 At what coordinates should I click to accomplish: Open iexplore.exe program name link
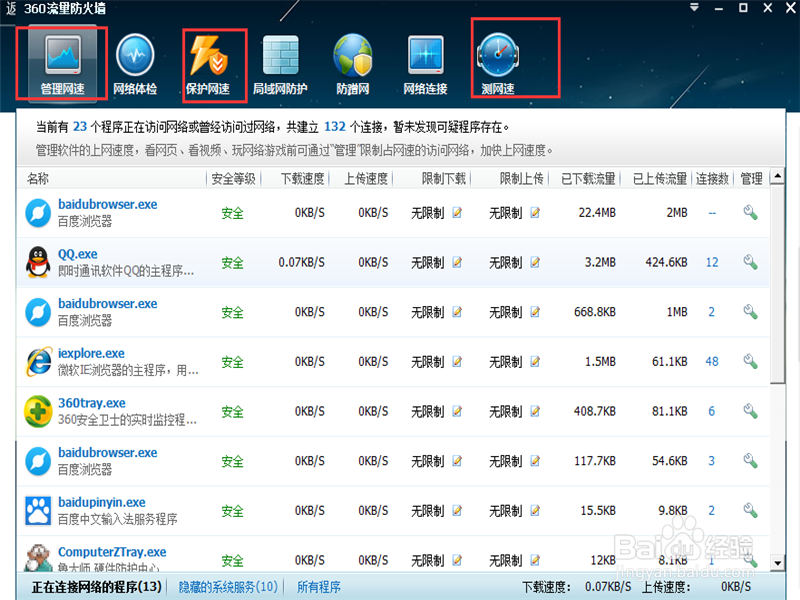91,353
